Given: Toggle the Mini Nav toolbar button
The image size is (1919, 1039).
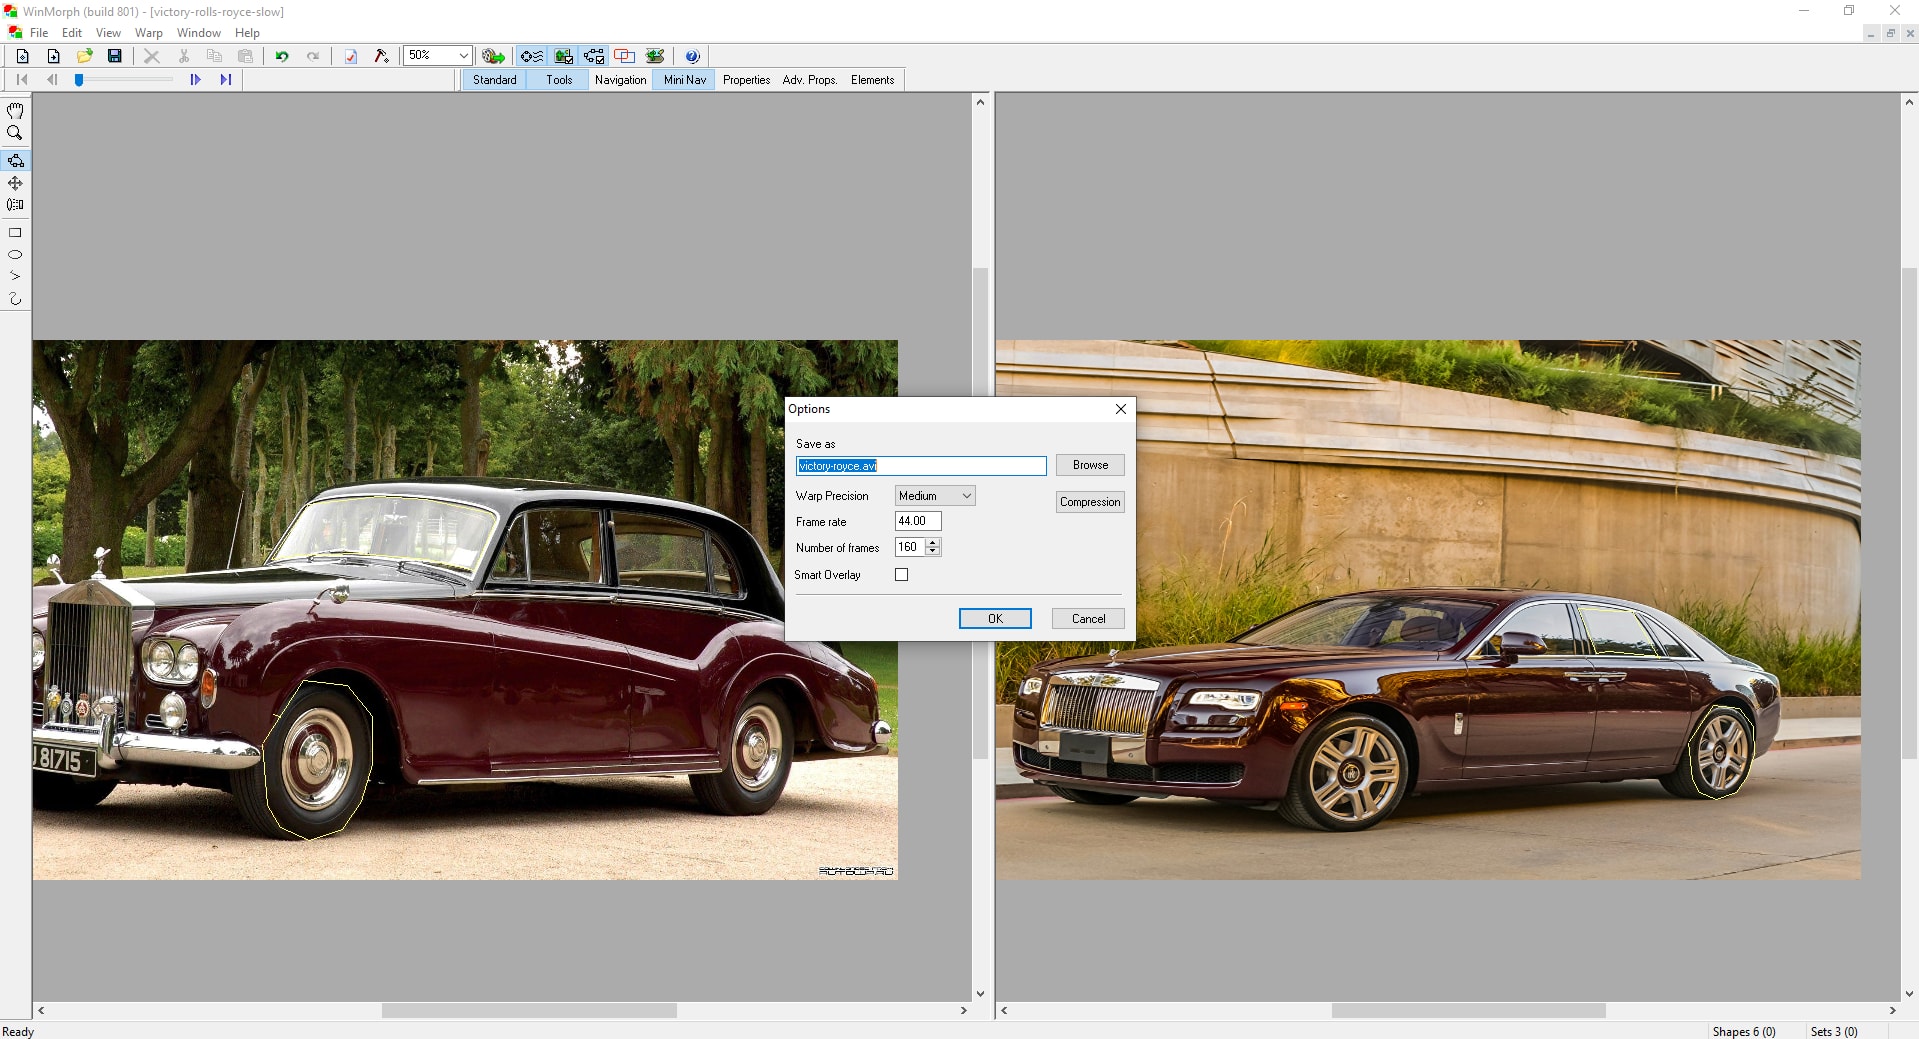Looking at the screenshot, I should pos(684,80).
